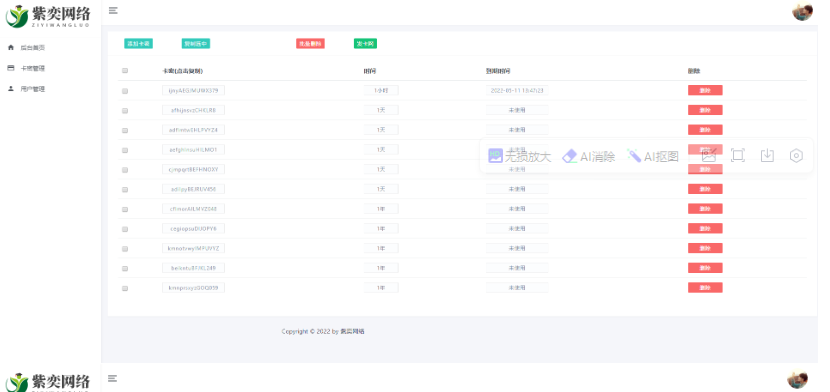Click the Copyright © 2022 footer text
Screen dimensions: 830x392
(x=323, y=332)
